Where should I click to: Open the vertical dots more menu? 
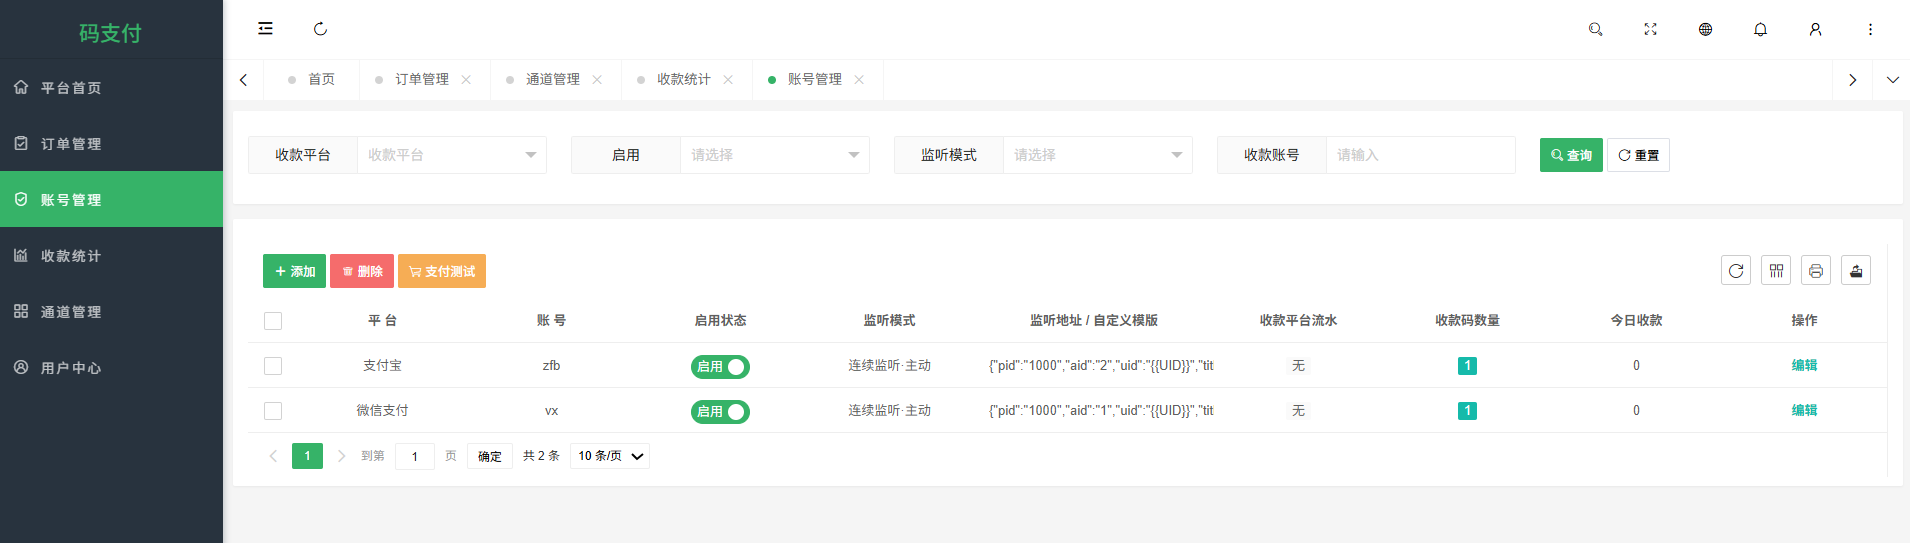1870,29
